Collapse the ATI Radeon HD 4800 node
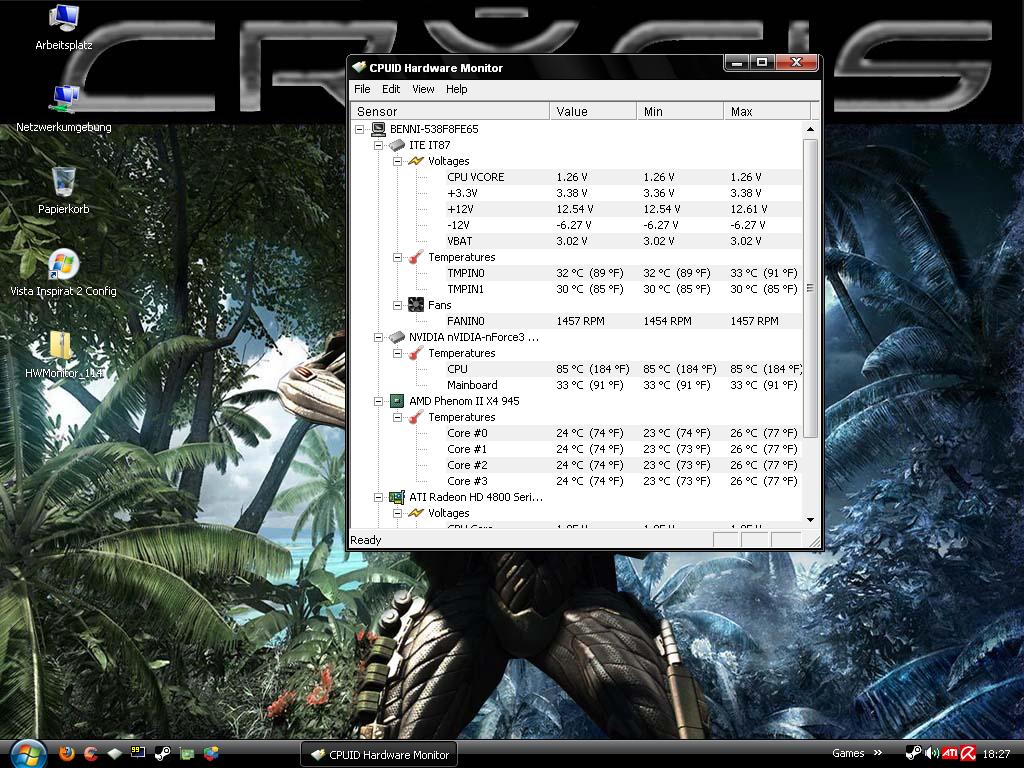This screenshot has height=768, width=1024. [x=378, y=497]
